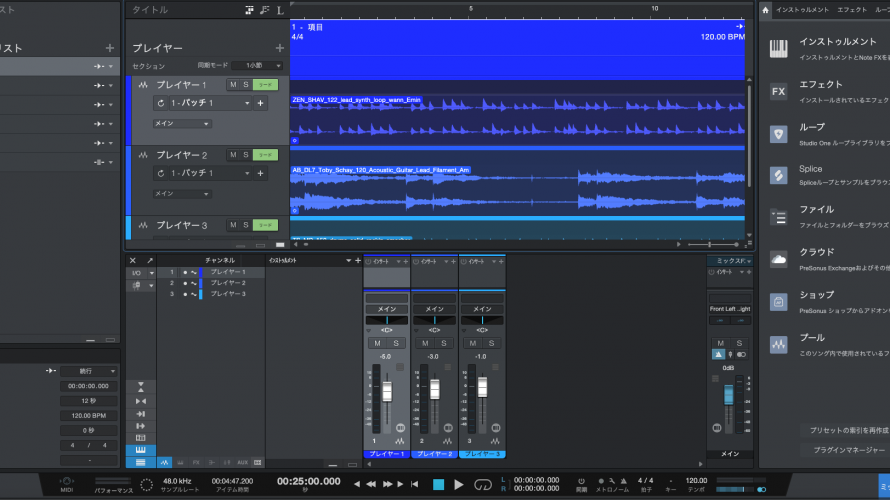This screenshot has height=500, width=890.
Task: Solo プレイヤー 2 in the player list
Action: (246, 155)
